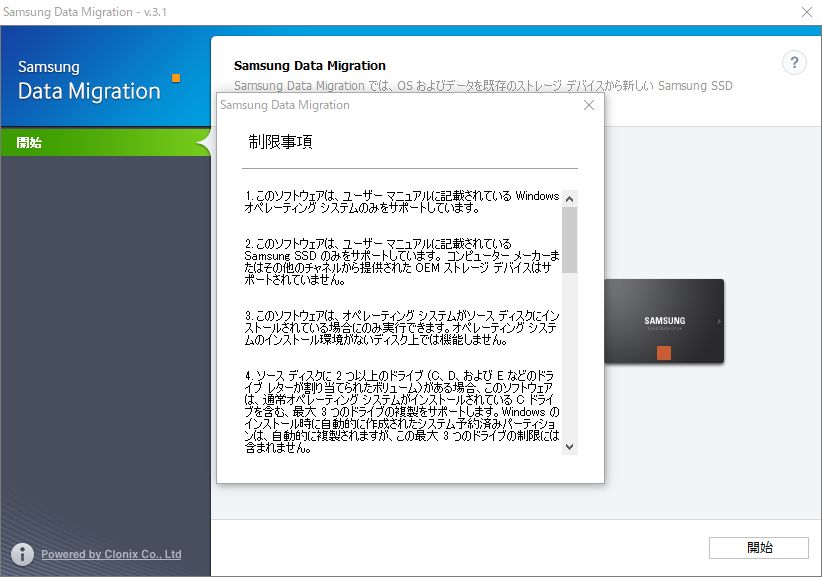Image resolution: width=822 pixels, height=577 pixels.
Task: Click the help question mark icon
Action: (x=794, y=63)
